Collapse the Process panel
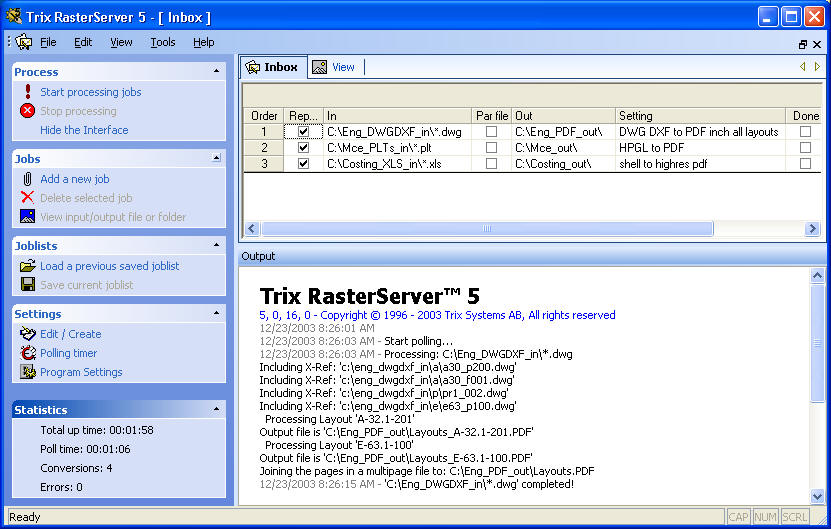The image size is (831, 529). pos(216,71)
